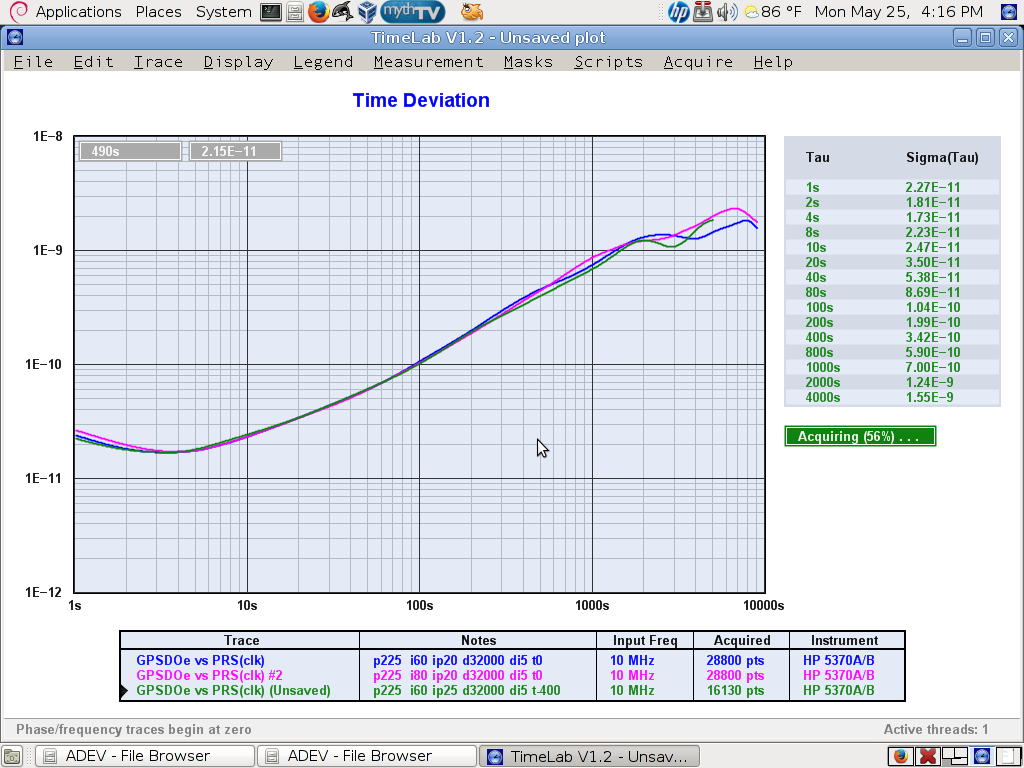1024x768 pixels.
Task: Expand the Places menu
Action: (158, 12)
